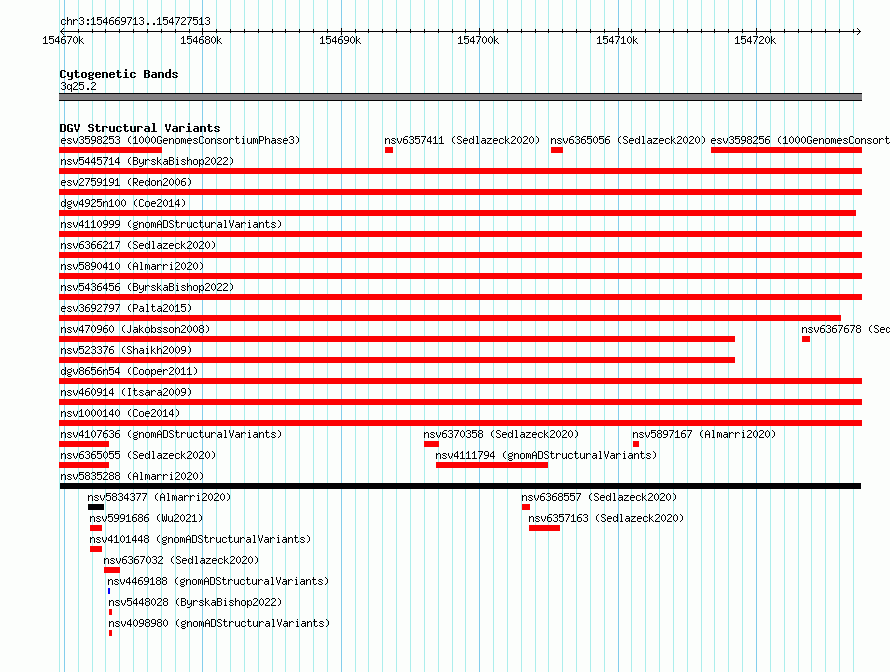
Task: Click the 154720k ruler tick label
Action: coord(755,40)
